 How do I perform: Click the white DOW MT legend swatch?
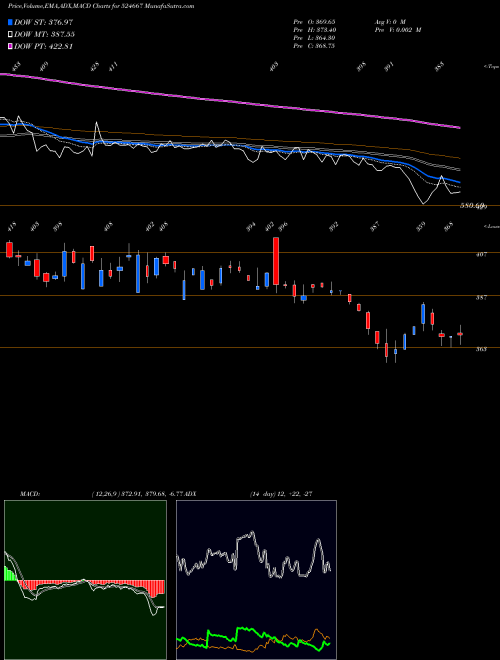pyautogui.click(x=10, y=34)
